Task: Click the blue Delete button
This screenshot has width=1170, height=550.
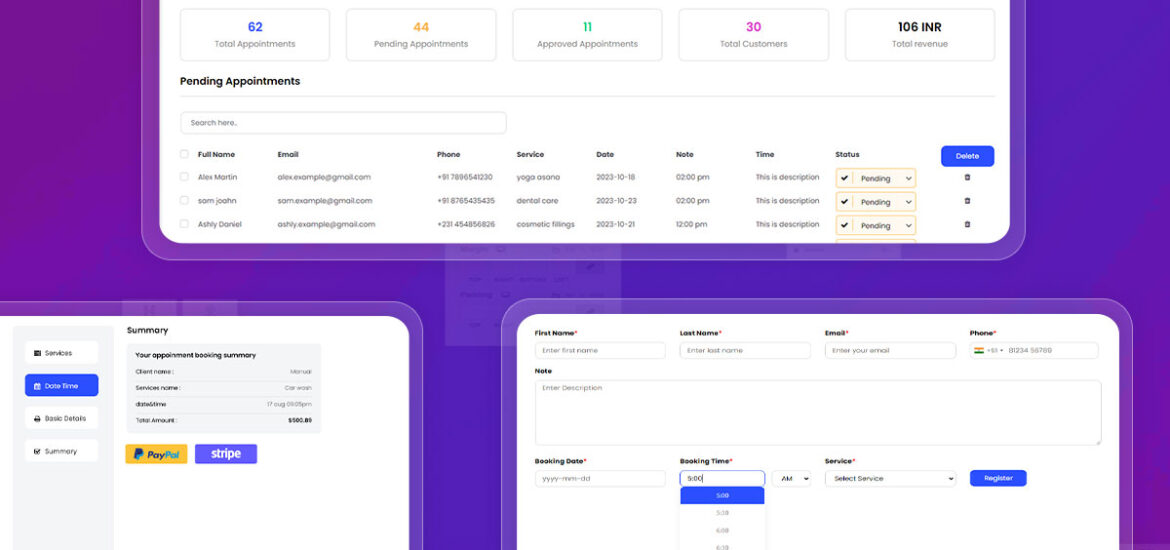Action: click(967, 156)
